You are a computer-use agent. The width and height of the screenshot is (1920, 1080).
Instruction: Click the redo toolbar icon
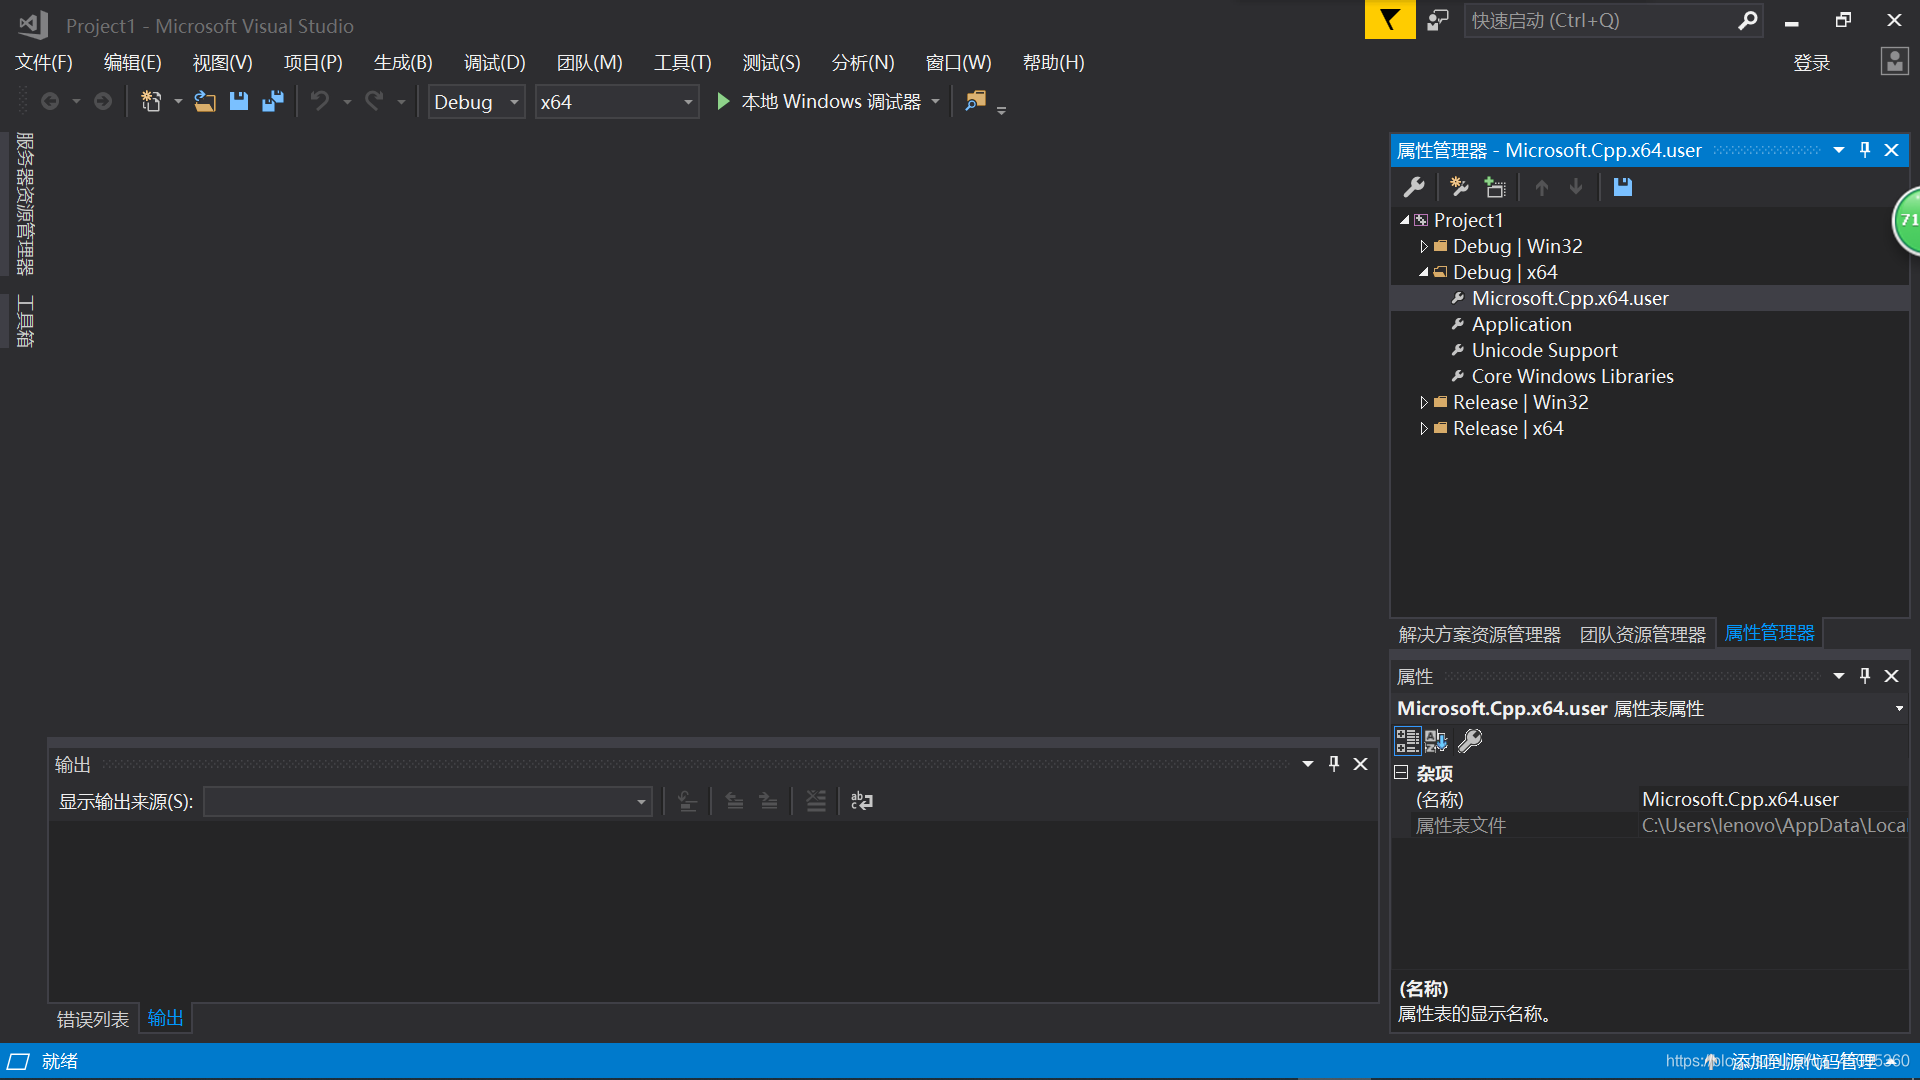tap(374, 101)
